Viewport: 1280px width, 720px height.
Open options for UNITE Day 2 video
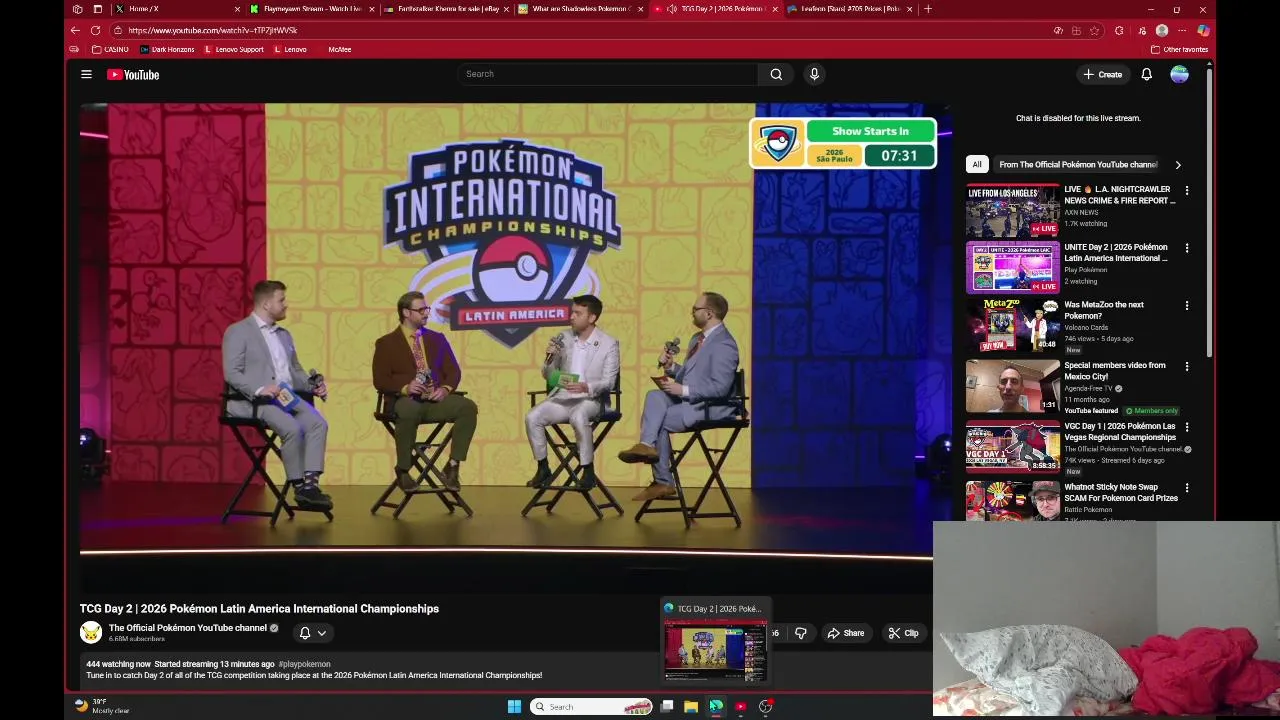(1187, 248)
